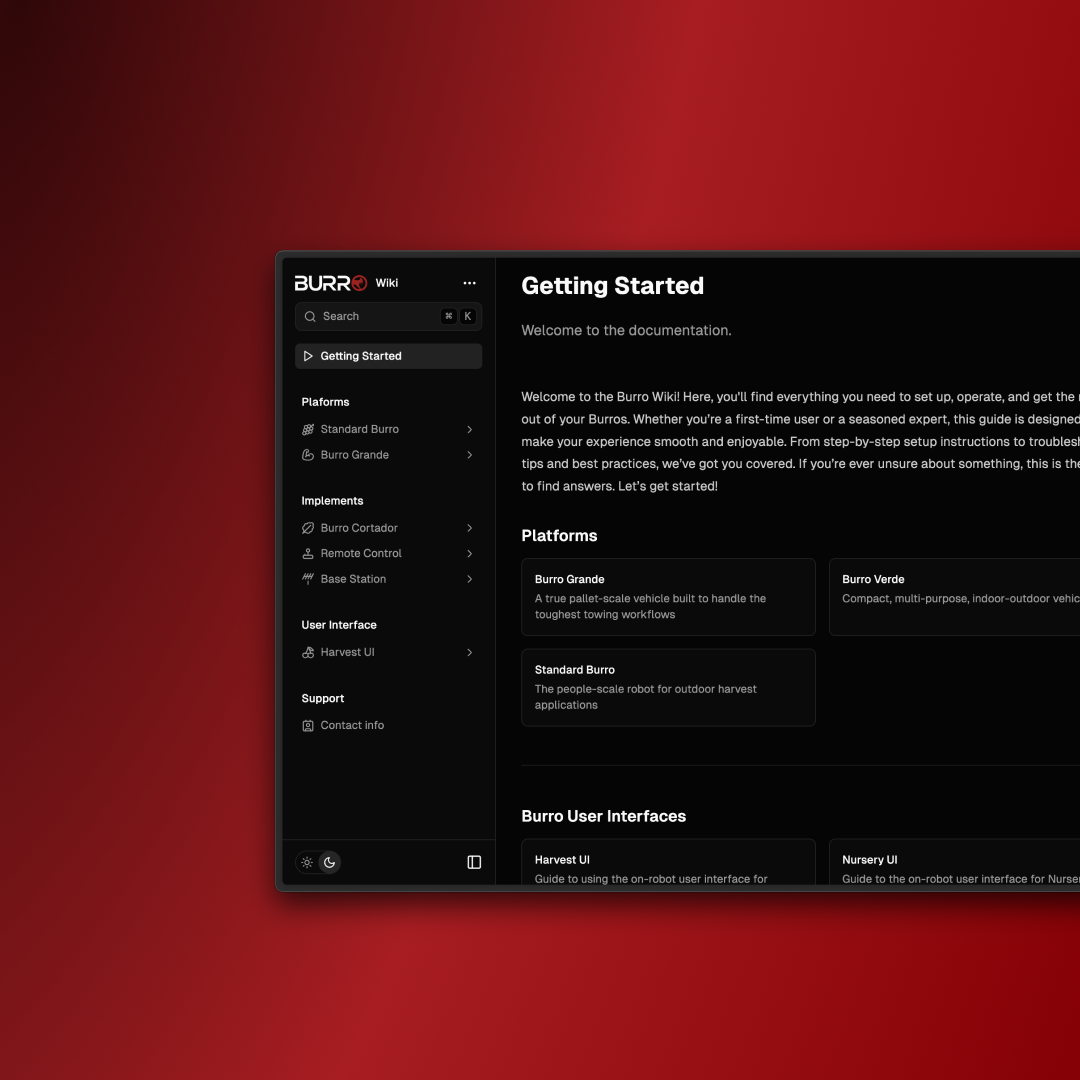
Task: Open the Burro Grande platform card
Action: click(668, 596)
